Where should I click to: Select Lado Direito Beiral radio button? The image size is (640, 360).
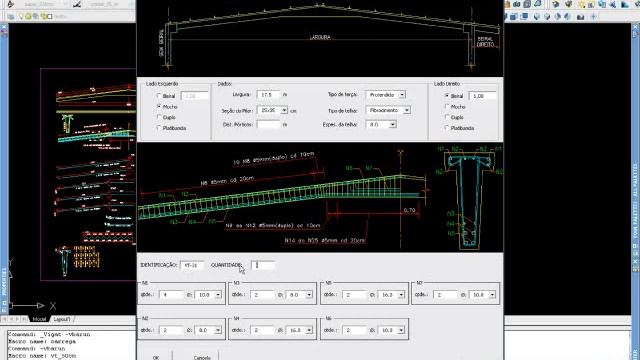pos(447,96)
